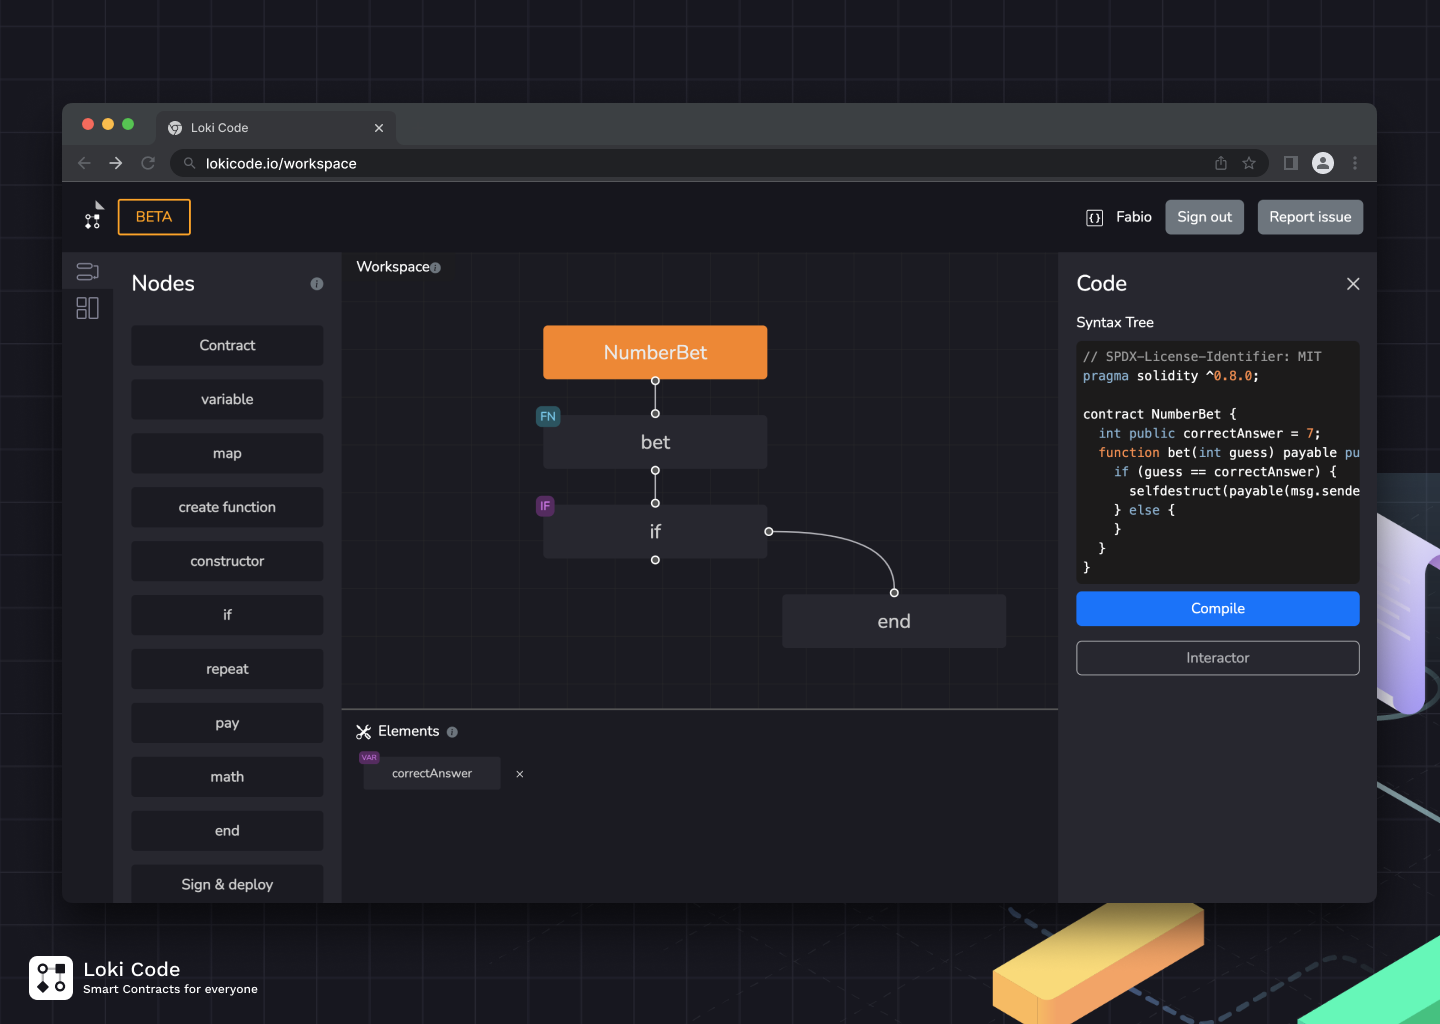Click the IF badge on the if node
Image resolution: width=1440 pixels, height=1024 pixels.
pyautogui.click(x=545, y=506)
